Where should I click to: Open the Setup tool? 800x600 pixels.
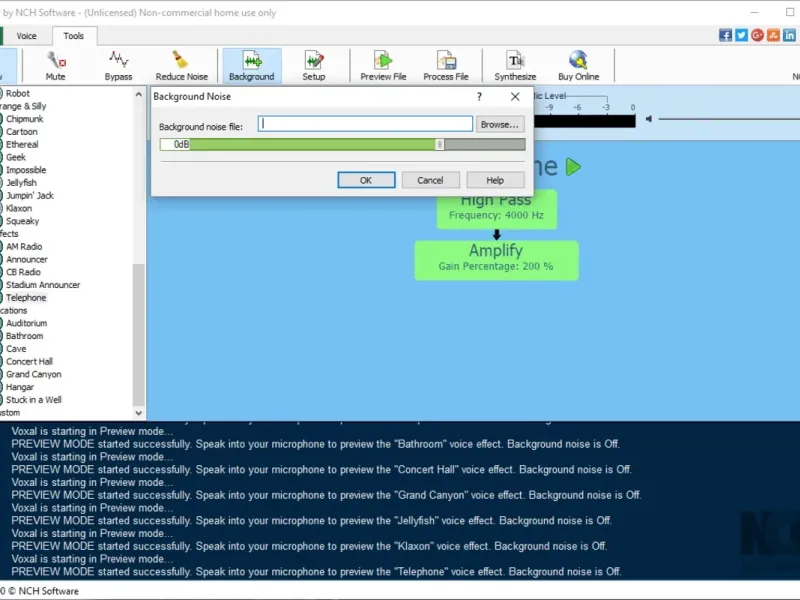point(314,65)
